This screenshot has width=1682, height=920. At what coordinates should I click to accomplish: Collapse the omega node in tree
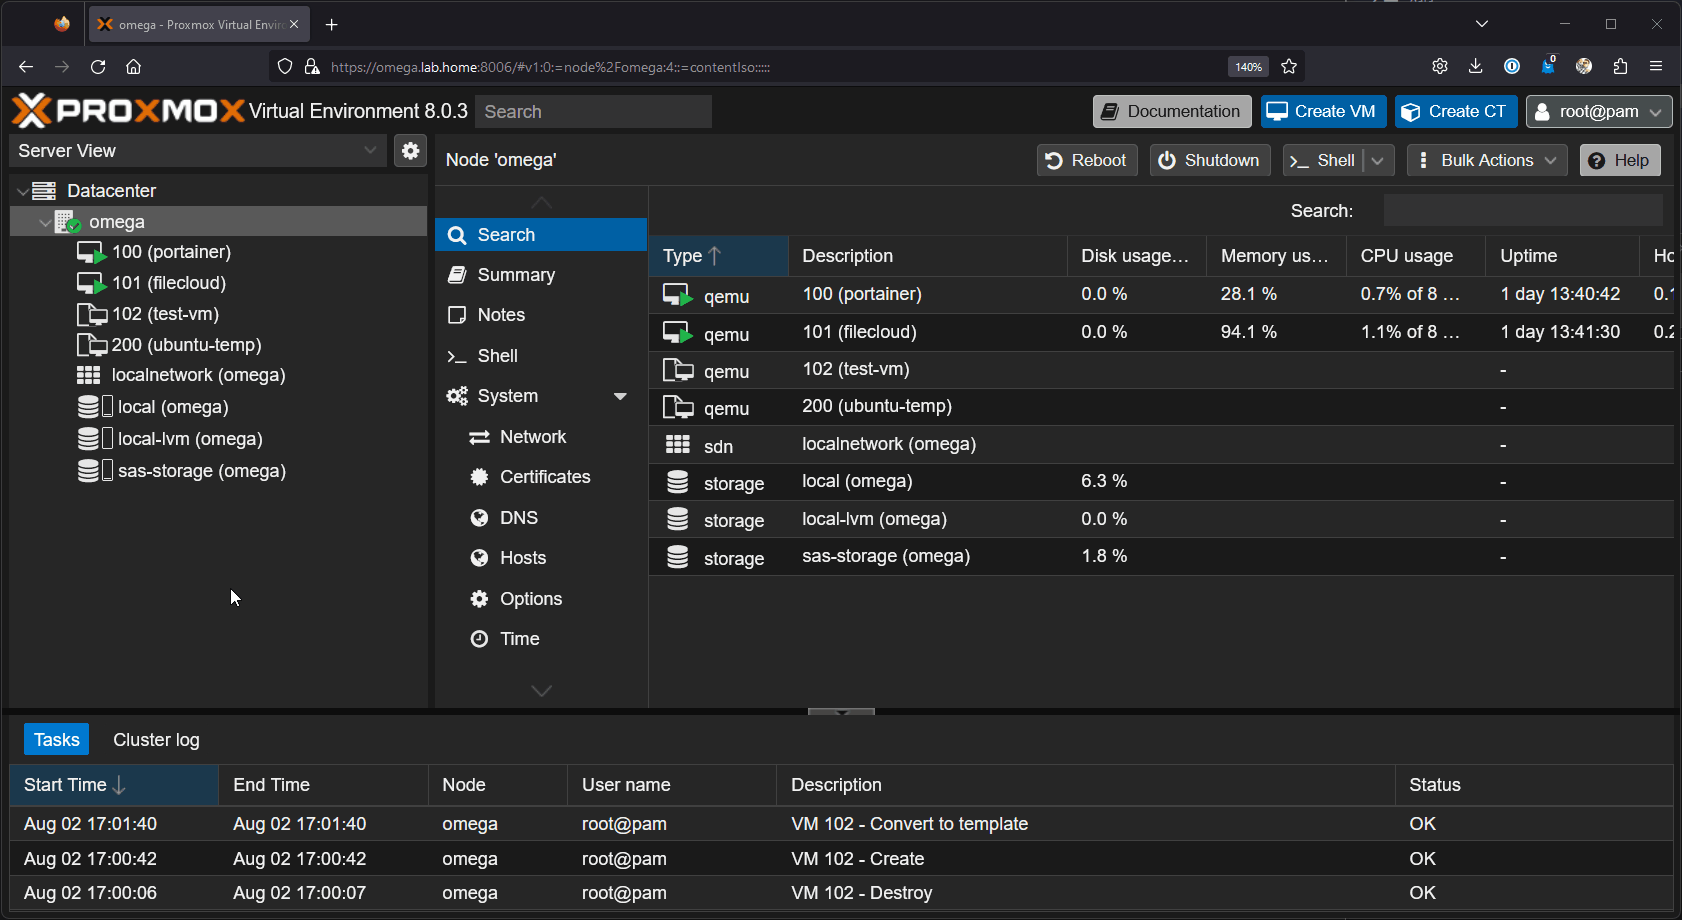45,222
